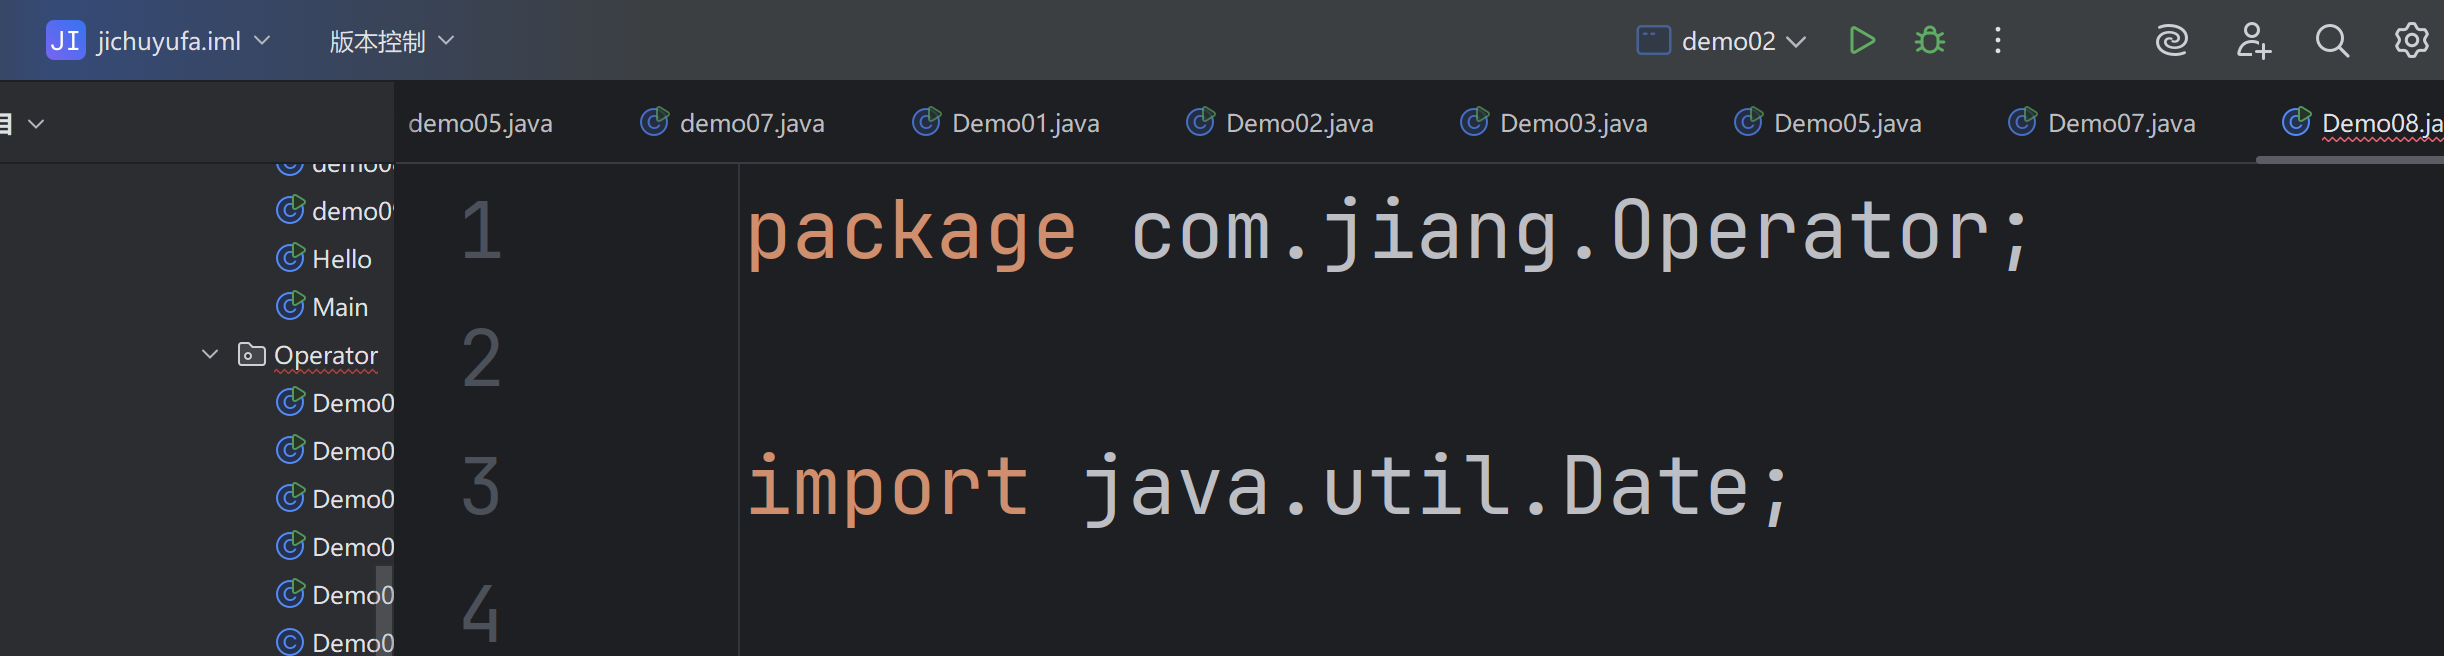Open IDE settings gear icon

(2411, 41)
